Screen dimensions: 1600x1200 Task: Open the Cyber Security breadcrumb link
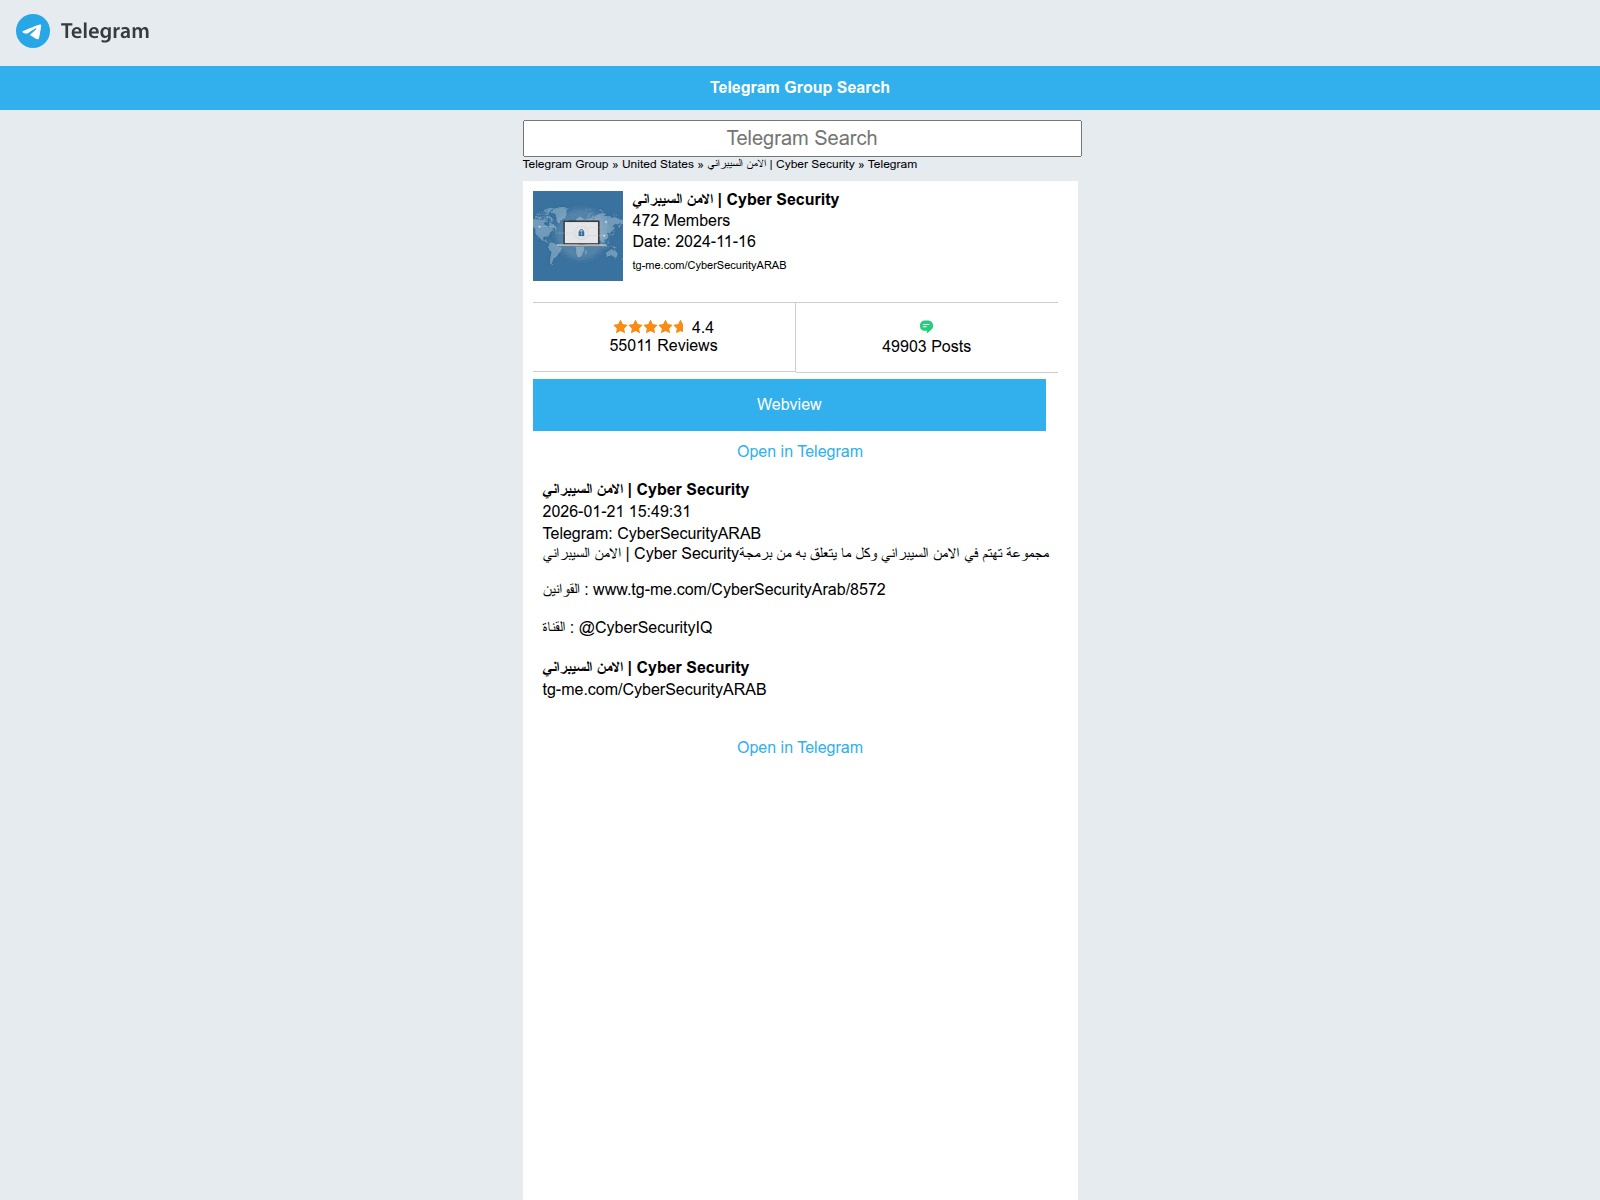[781, 164]
